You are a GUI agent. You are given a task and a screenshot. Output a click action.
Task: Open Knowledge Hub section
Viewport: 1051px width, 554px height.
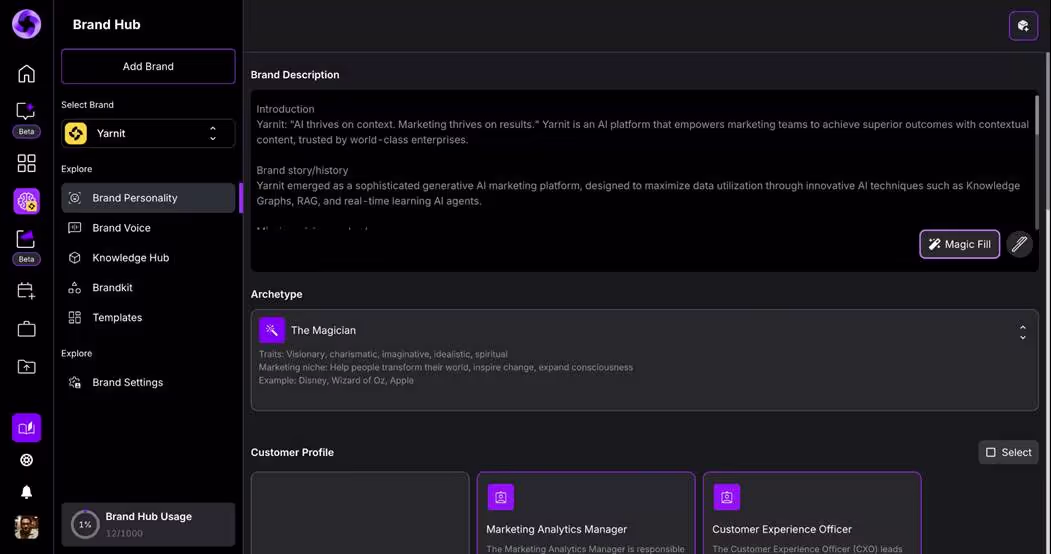[x=148, y=257]
